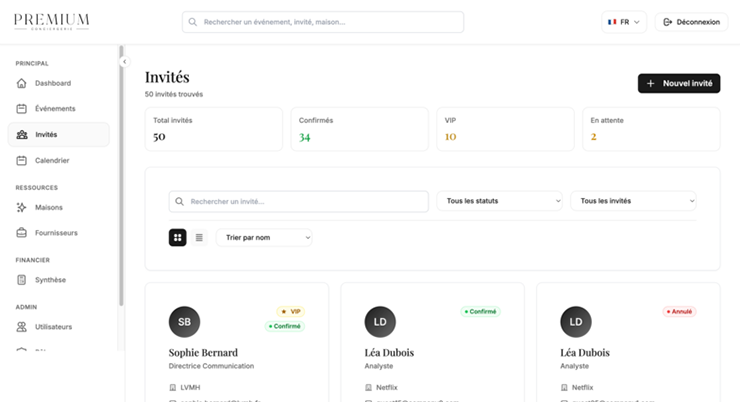
Task: Expand the Tous les invités filter
Action: click(633, 201)
